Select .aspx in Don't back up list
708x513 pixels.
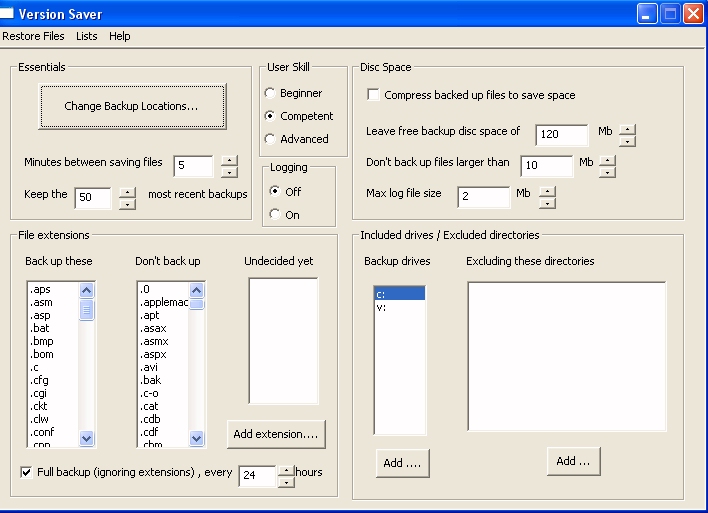click(163, 354)
